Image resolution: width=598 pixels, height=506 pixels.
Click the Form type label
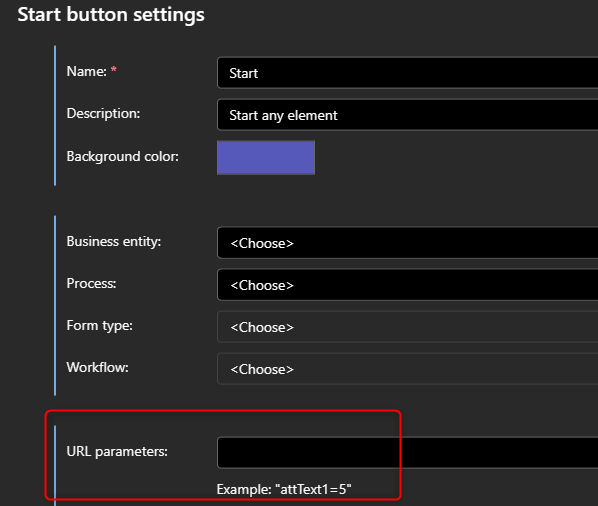coord(100,326)
